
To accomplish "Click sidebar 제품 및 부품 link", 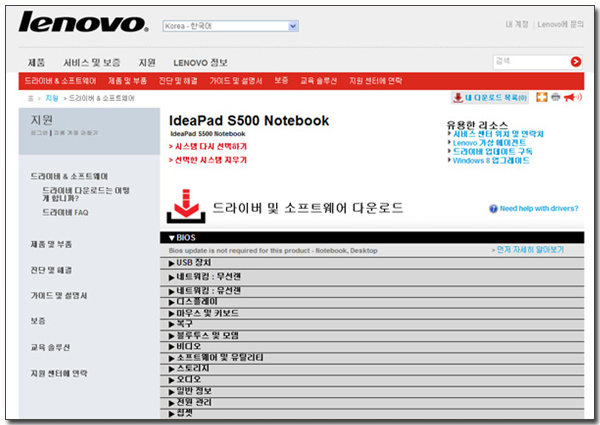I will tap(51, 244).
